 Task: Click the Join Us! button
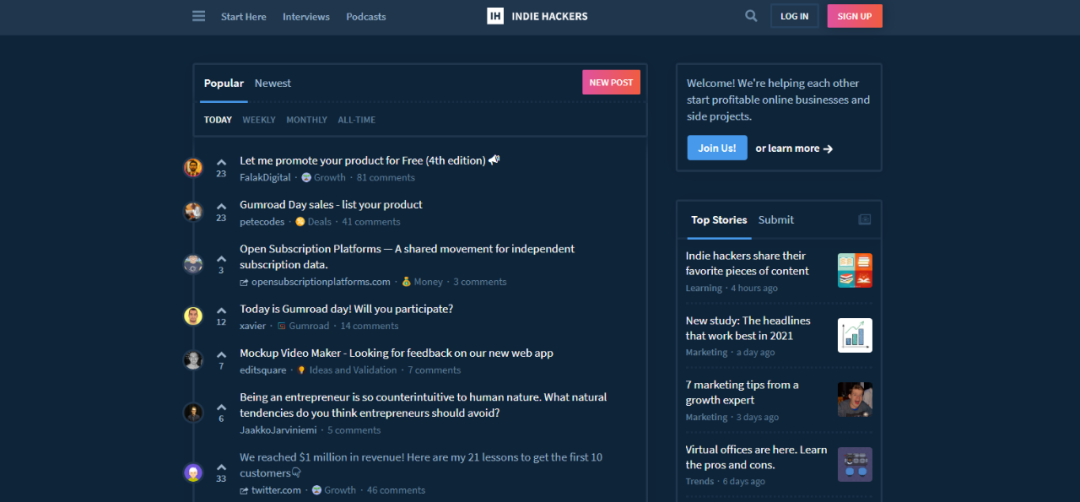(x=717, y=148)
